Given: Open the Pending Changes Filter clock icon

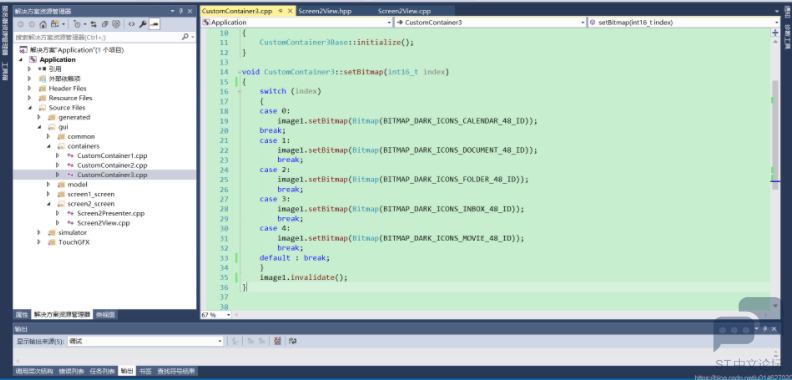Looking at the screenshot, I should pos(77,24).
